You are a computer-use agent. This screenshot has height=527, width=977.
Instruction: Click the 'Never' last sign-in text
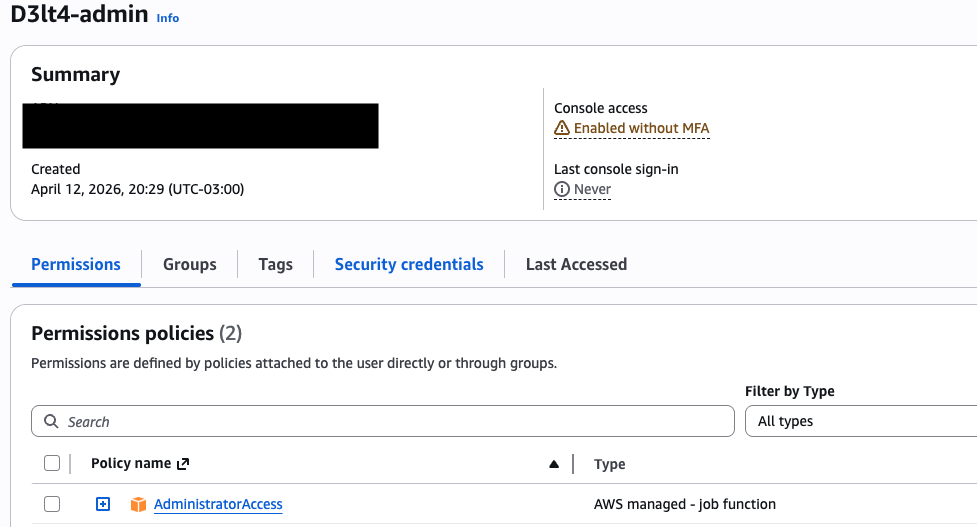coord(592,189)
